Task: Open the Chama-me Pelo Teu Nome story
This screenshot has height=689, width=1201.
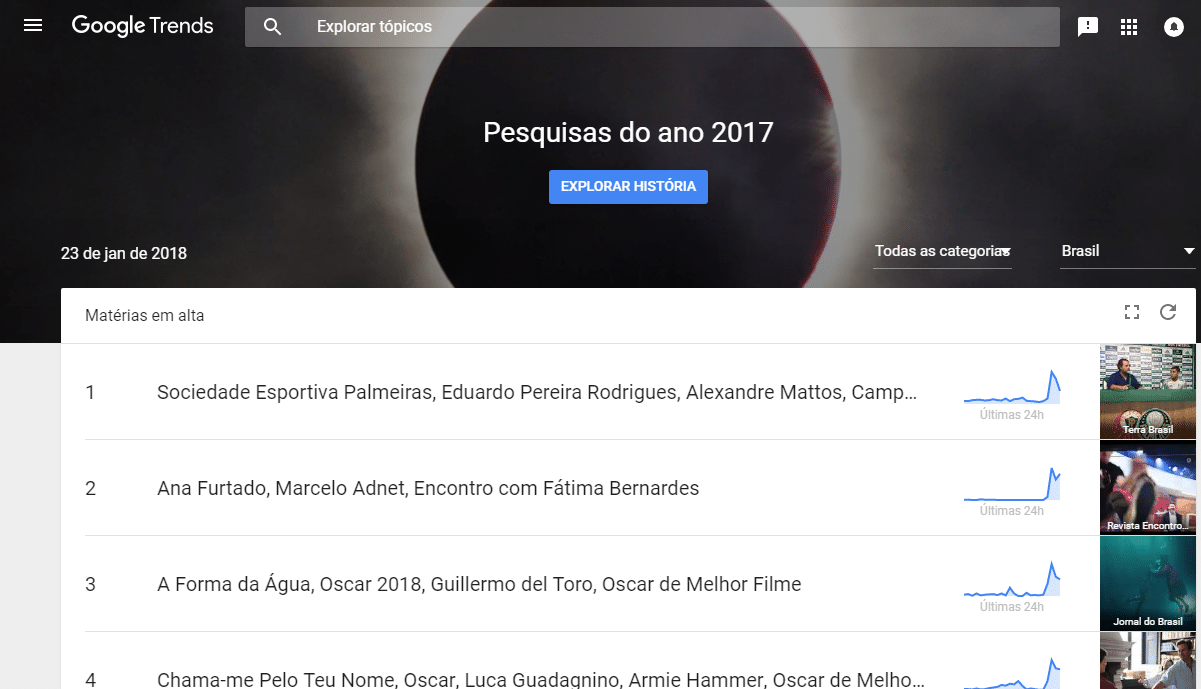Action: [x=541, y=680]
